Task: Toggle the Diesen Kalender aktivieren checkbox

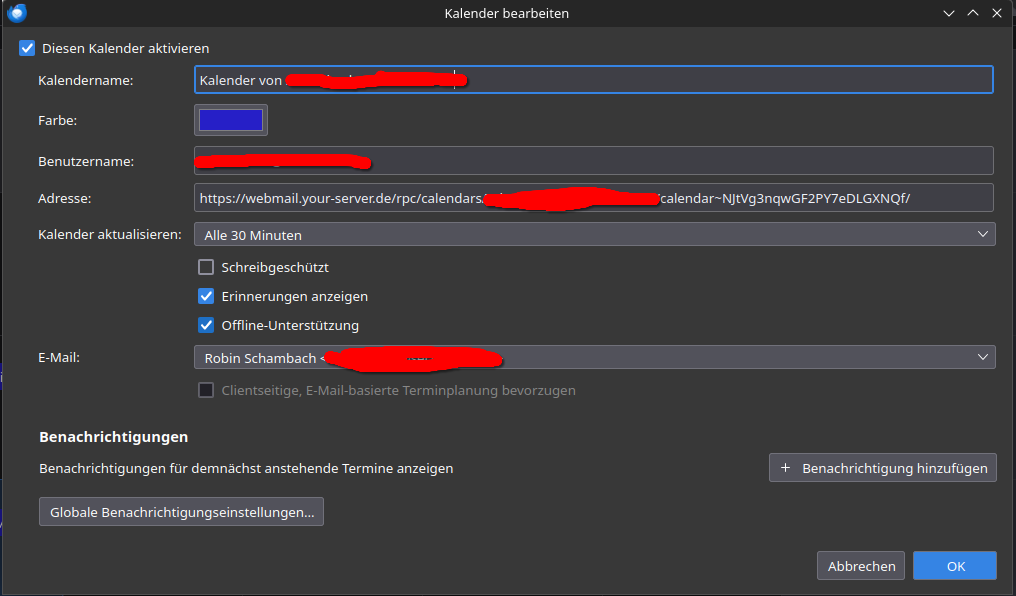Action: [27, 48]
